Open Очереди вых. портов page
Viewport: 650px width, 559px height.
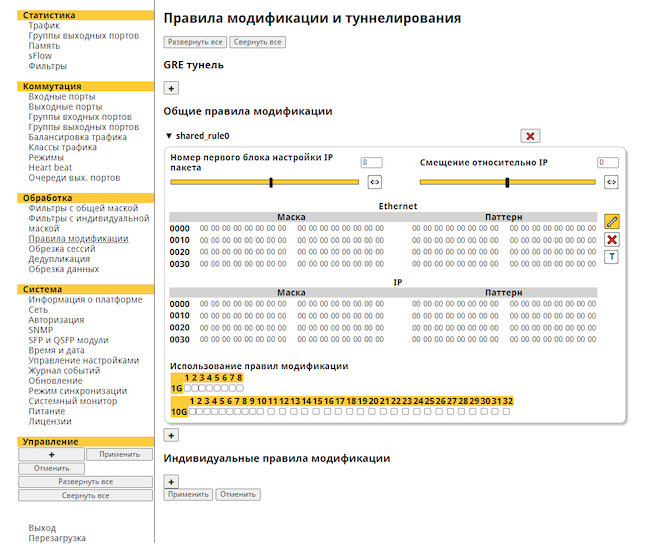(74, 178)
